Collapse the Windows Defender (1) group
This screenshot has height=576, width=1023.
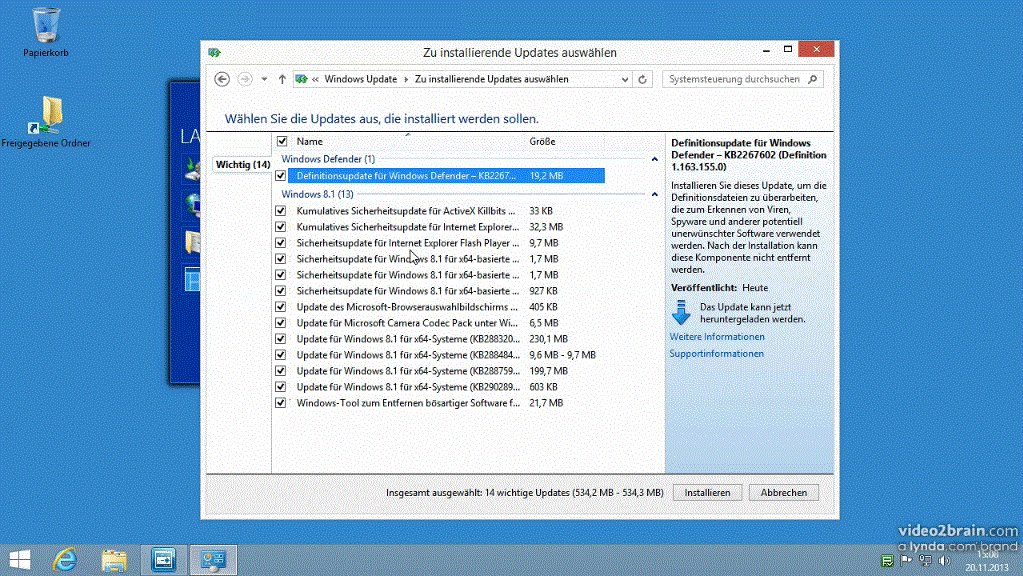(x=654, y=159)
